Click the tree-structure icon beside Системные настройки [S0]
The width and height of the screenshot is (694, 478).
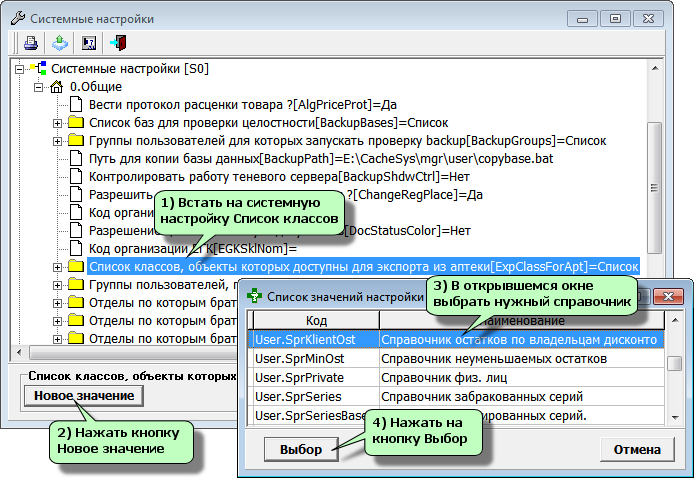pyautogui.click(x=39, y=69)
